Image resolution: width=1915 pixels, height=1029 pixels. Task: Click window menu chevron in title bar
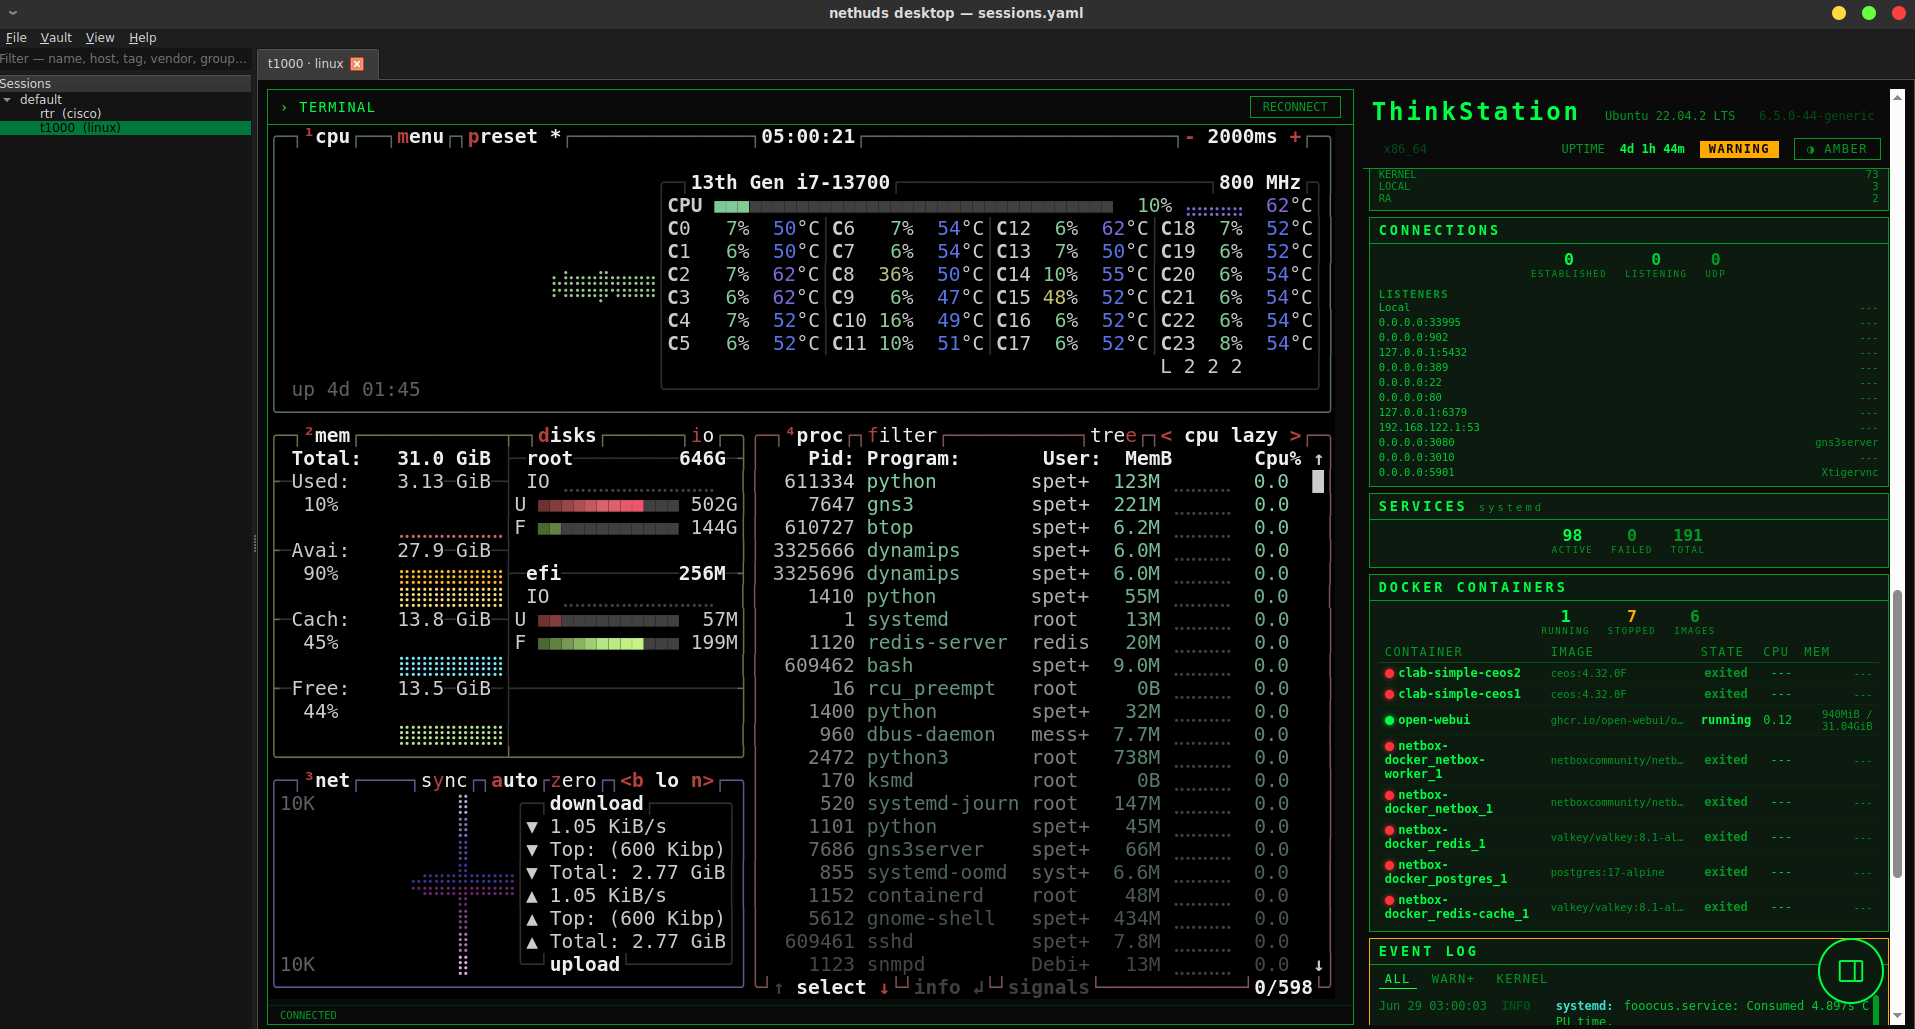(13, 13)
